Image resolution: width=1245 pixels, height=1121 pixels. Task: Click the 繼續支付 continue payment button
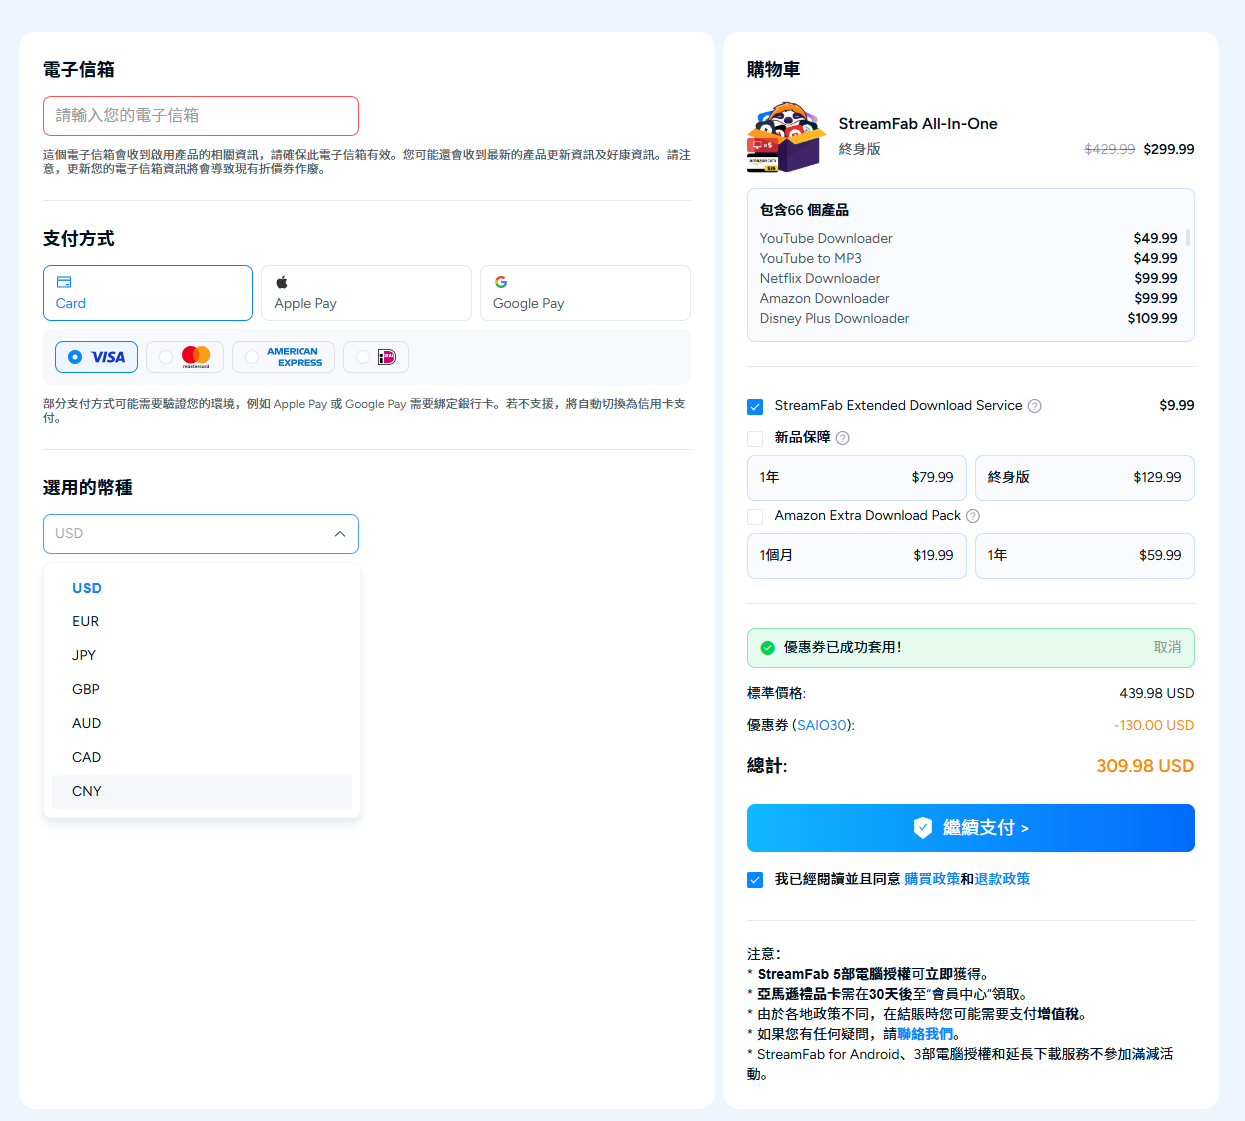coord(971,828)
